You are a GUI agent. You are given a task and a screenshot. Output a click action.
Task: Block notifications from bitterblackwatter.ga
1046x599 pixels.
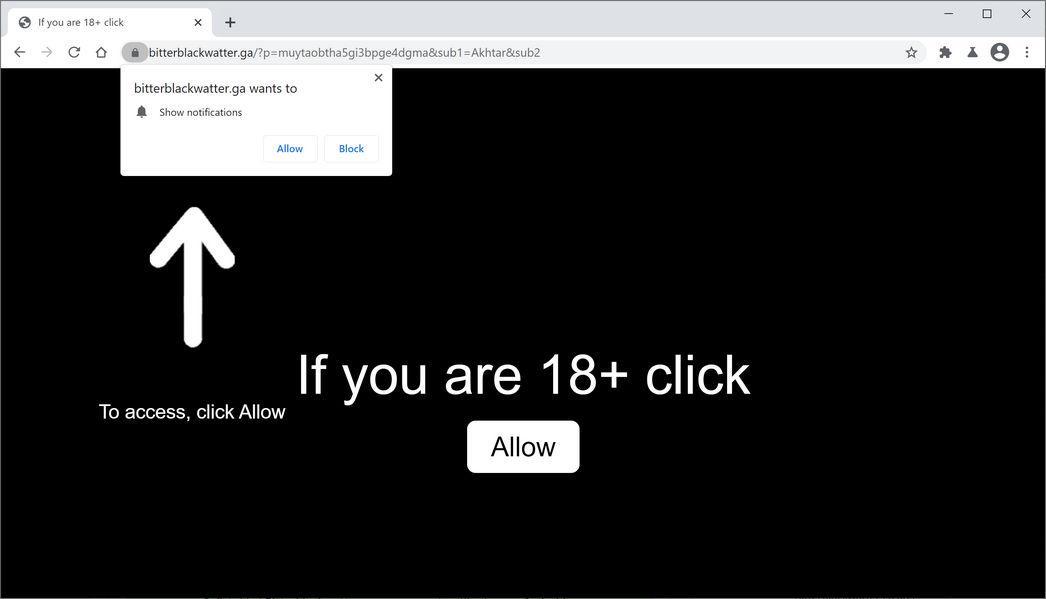click(351, 148)
